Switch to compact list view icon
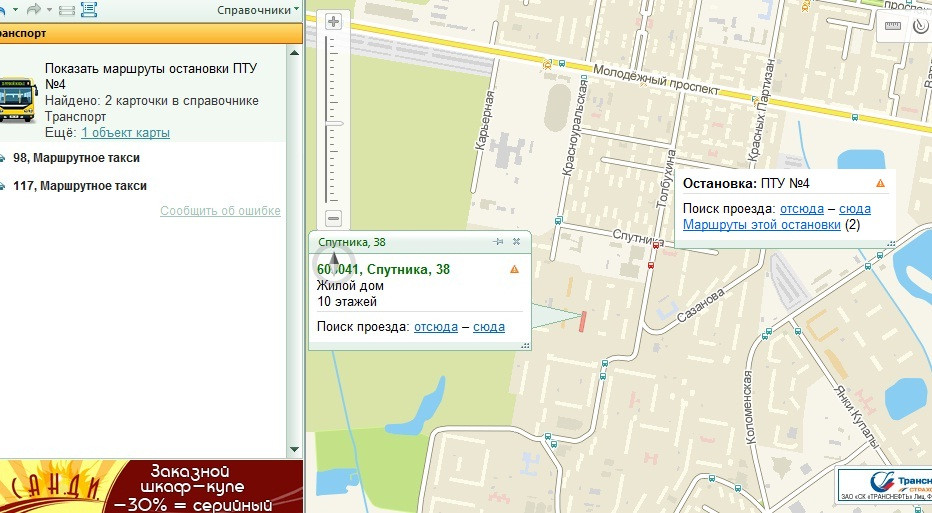Viewport: 932px width, 513px height. pos(67,10)
